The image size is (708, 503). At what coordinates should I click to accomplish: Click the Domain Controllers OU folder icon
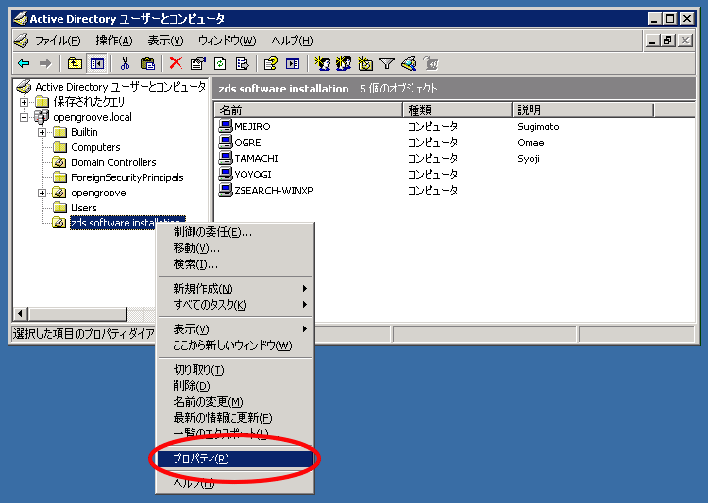pyautogui.click(x=59, y=162)
